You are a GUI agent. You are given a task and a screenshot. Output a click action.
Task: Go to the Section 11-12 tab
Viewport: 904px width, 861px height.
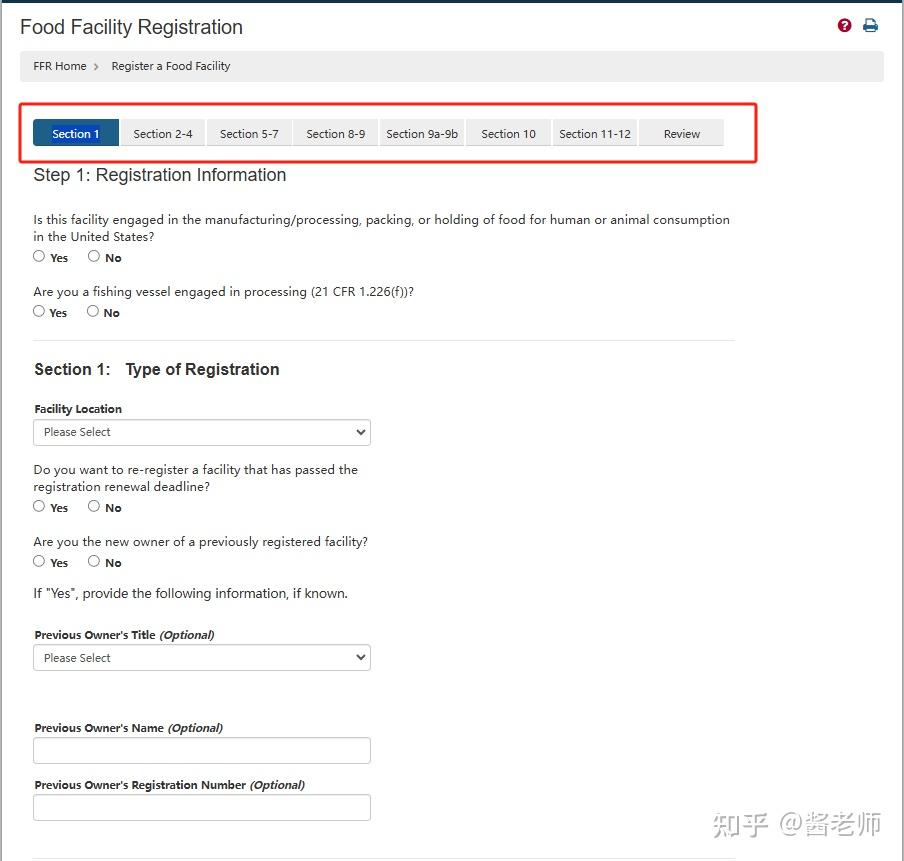(595, 133)
